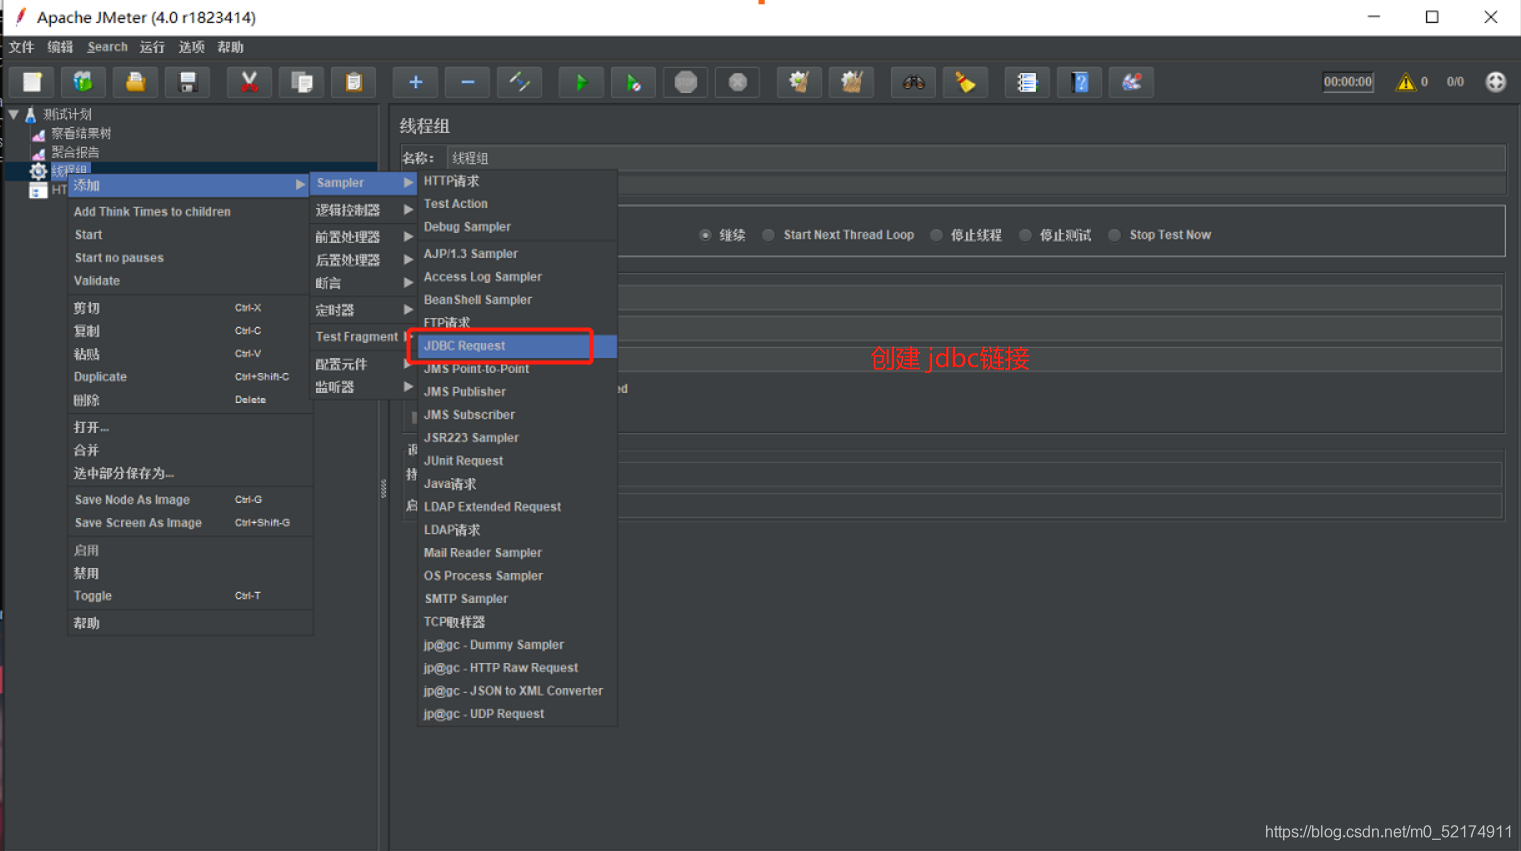The width and height of the screenshot is (1521, 851).
Task: Choose Validate in context menu
Action: point(190,281)
